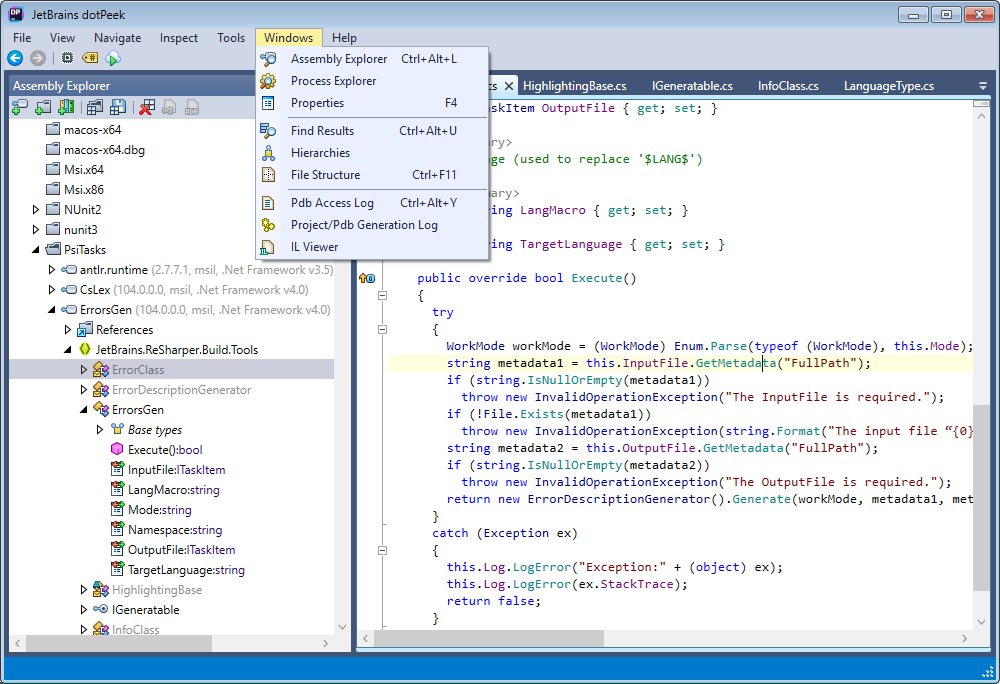Open IL Viewer from Windows menu
Viewport: 1000px width, 684px height.
(314, 247)
